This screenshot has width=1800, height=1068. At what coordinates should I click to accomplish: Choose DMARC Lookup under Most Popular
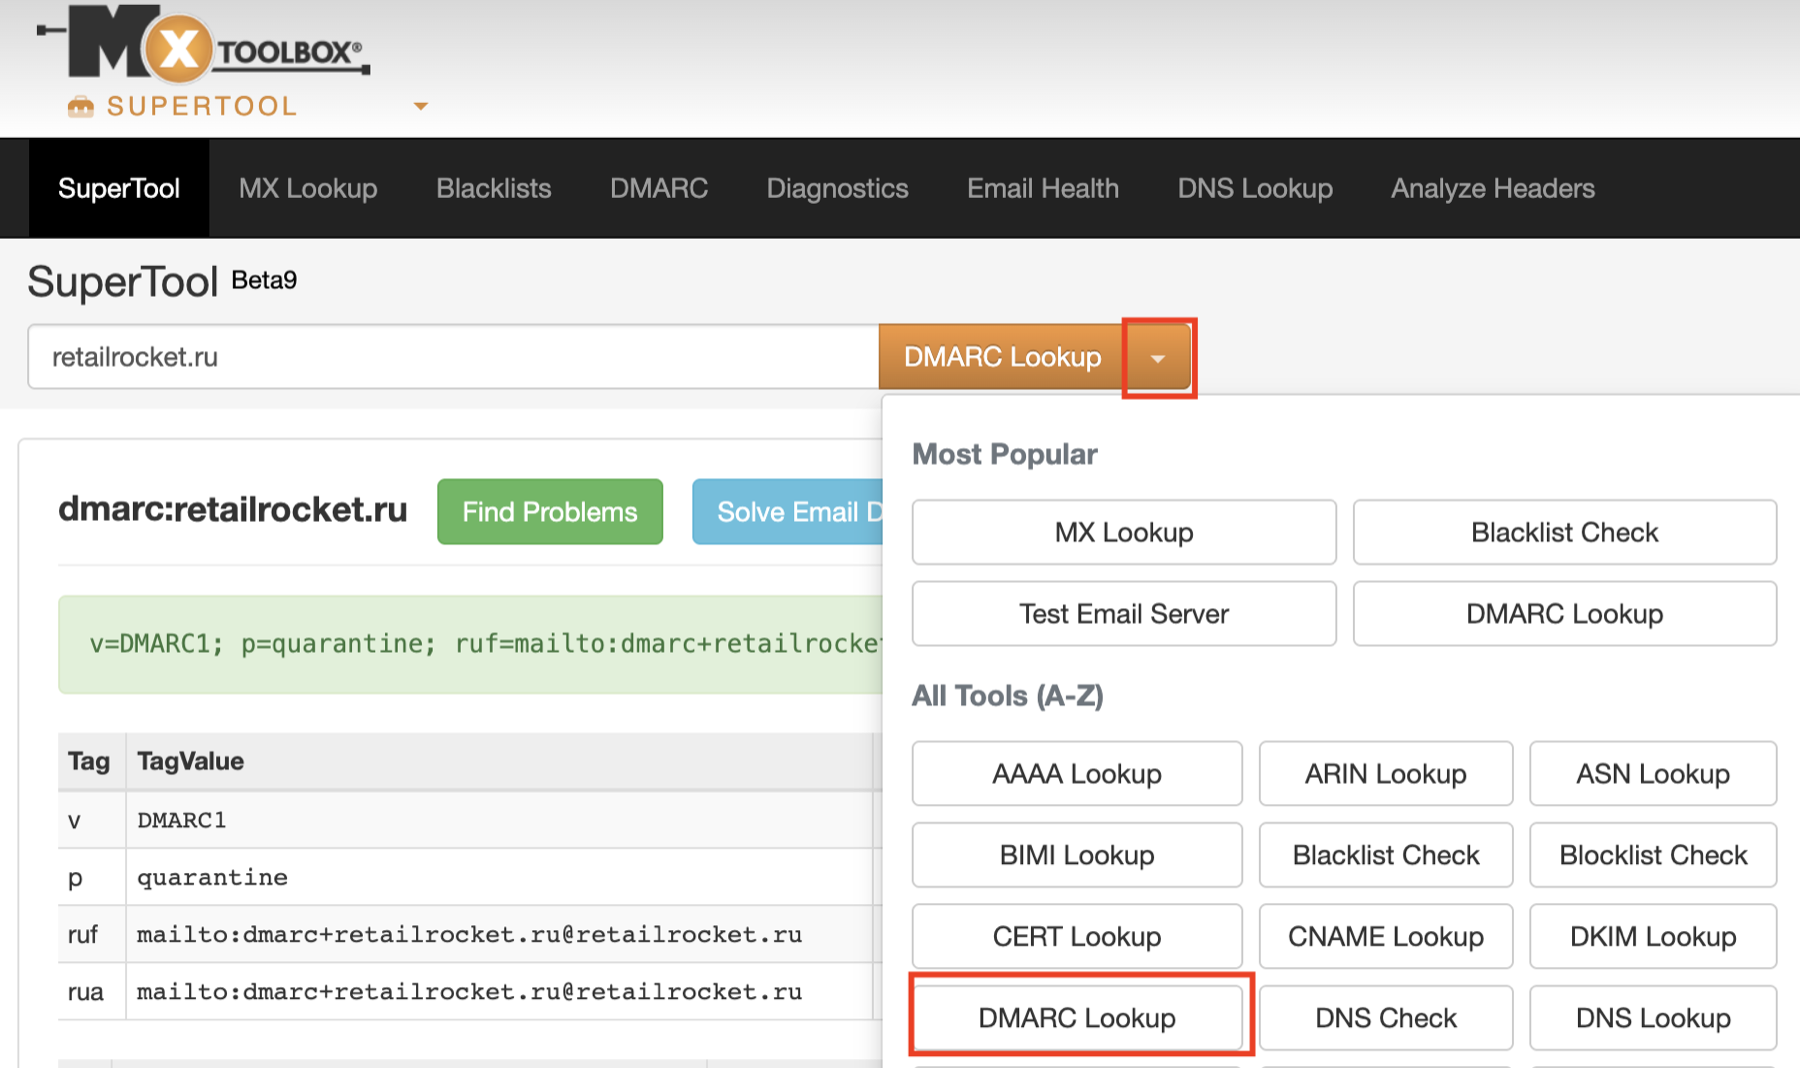click(x=1565, y=613)
